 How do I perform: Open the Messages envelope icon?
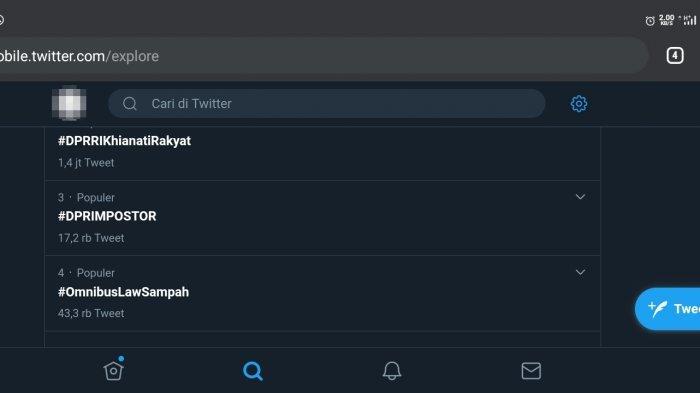click(531, 371)
